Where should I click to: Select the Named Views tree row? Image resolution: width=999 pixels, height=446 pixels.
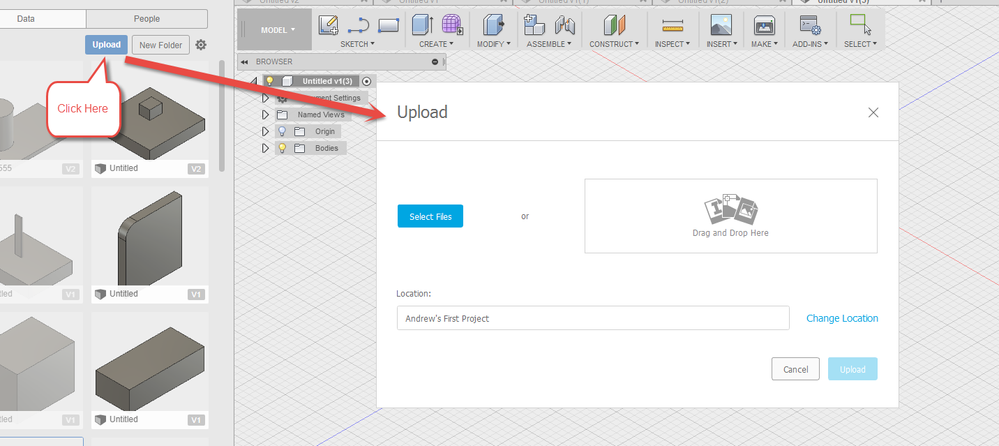[x=313, y=115]
